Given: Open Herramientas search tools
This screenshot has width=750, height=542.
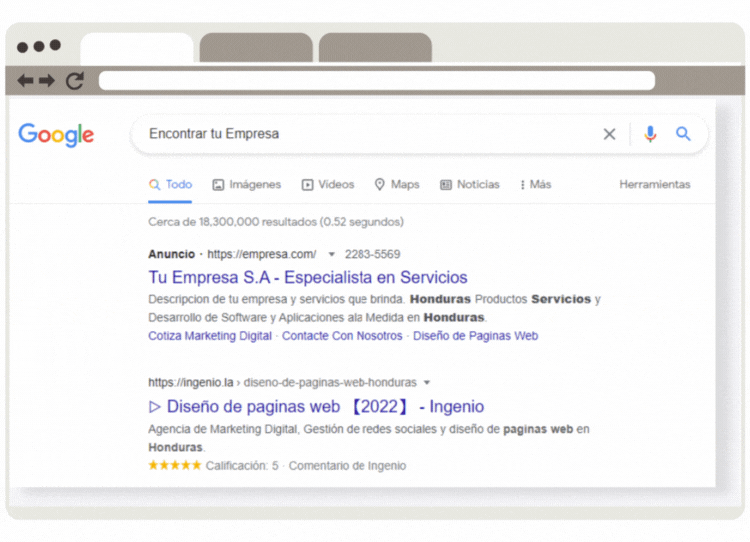Looking at the screenshot, I should pyautogui.click(x=655, y=185).
